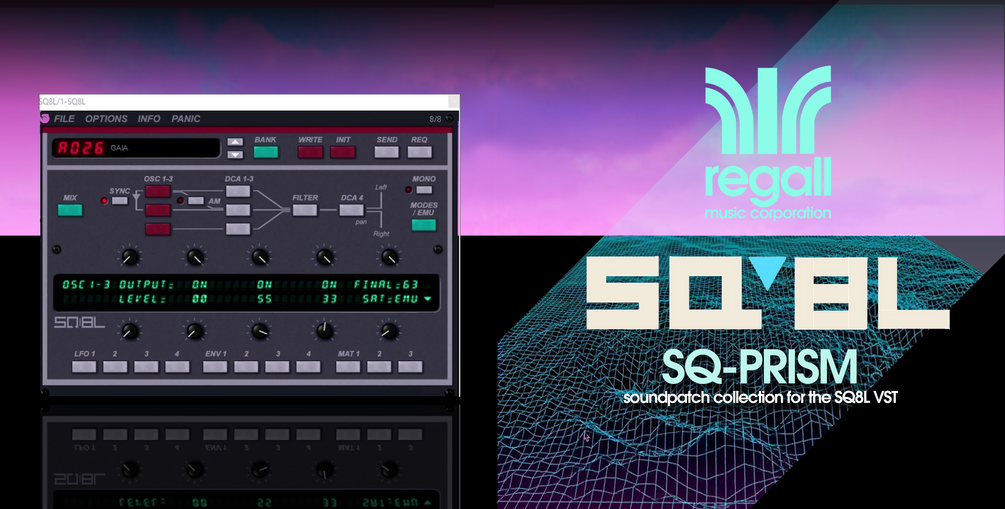Click the LEVEL value 55 in display

pyautogui.click(x=265, y=299)
